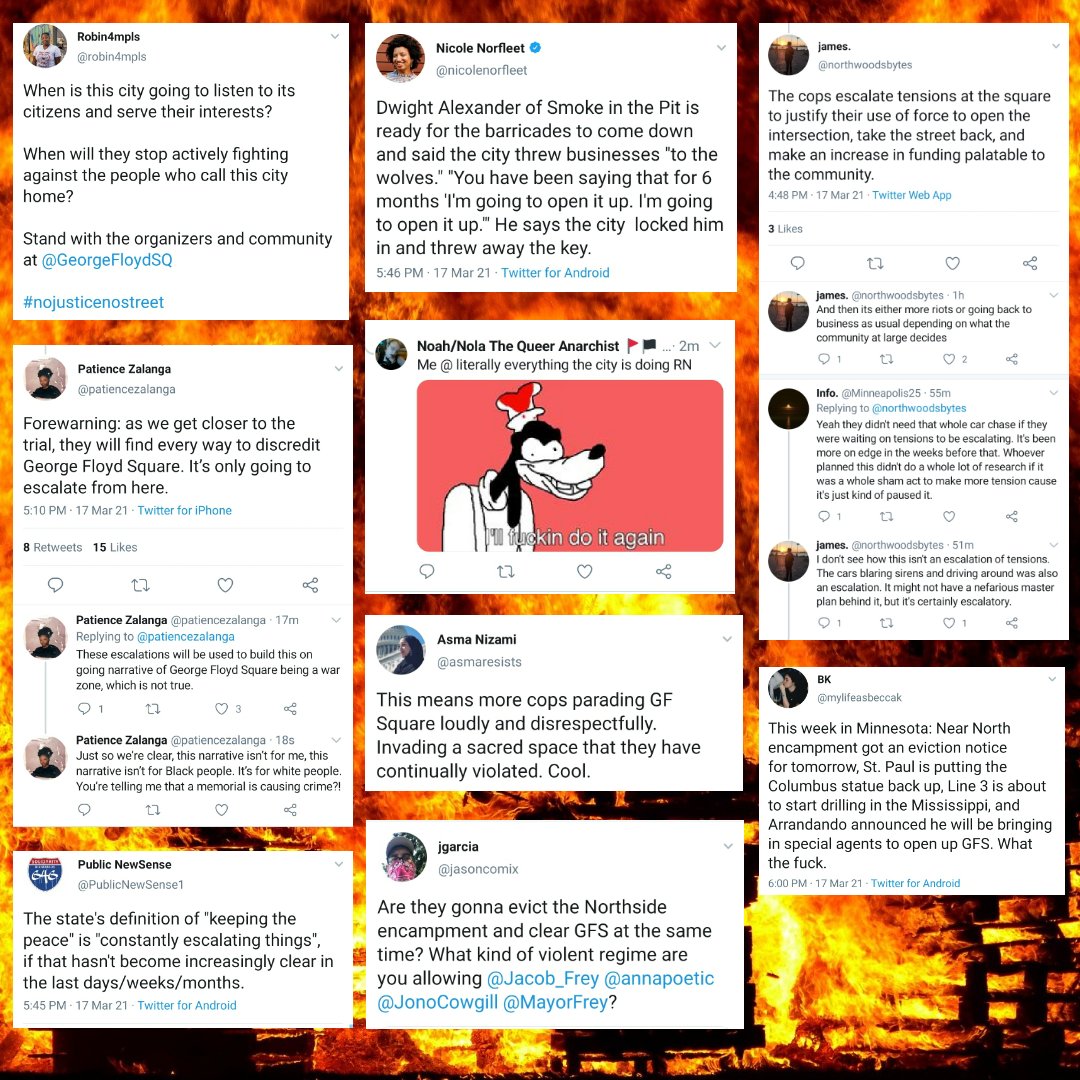Open chevron menu on Asma Nizami tweet

click(x=727, y=639)
